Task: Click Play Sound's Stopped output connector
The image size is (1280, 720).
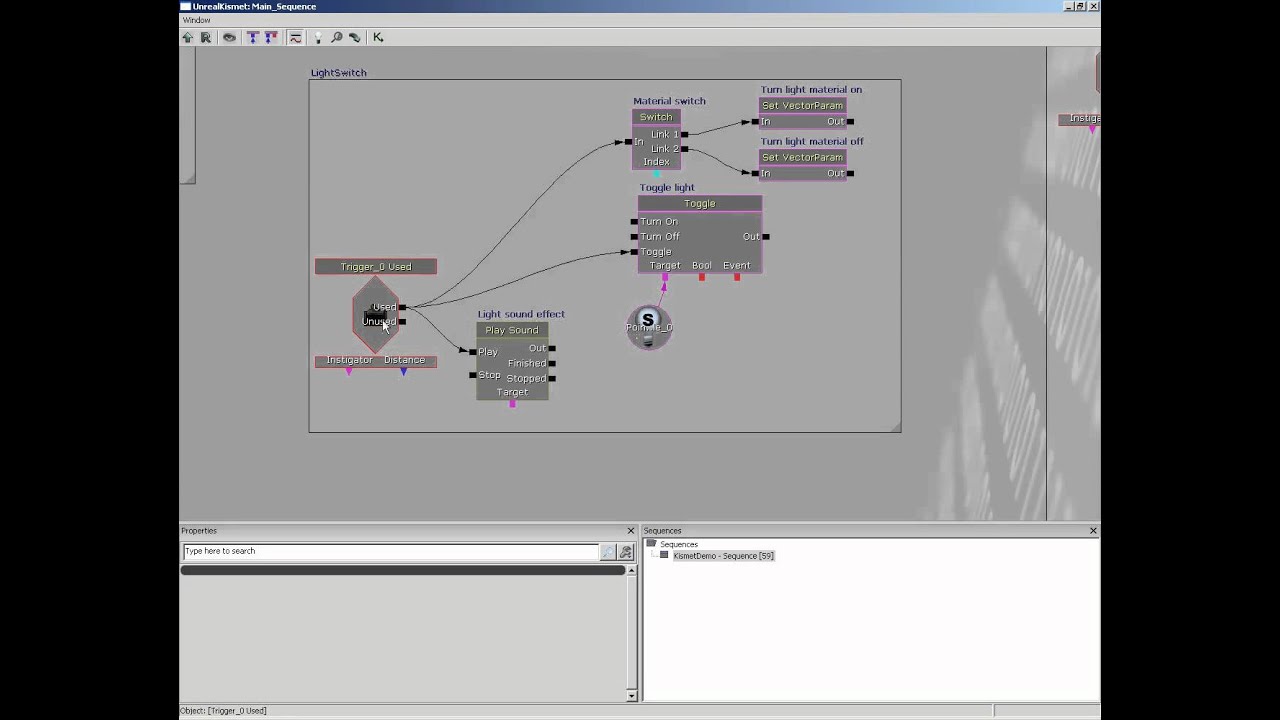Action: [552, 379]
